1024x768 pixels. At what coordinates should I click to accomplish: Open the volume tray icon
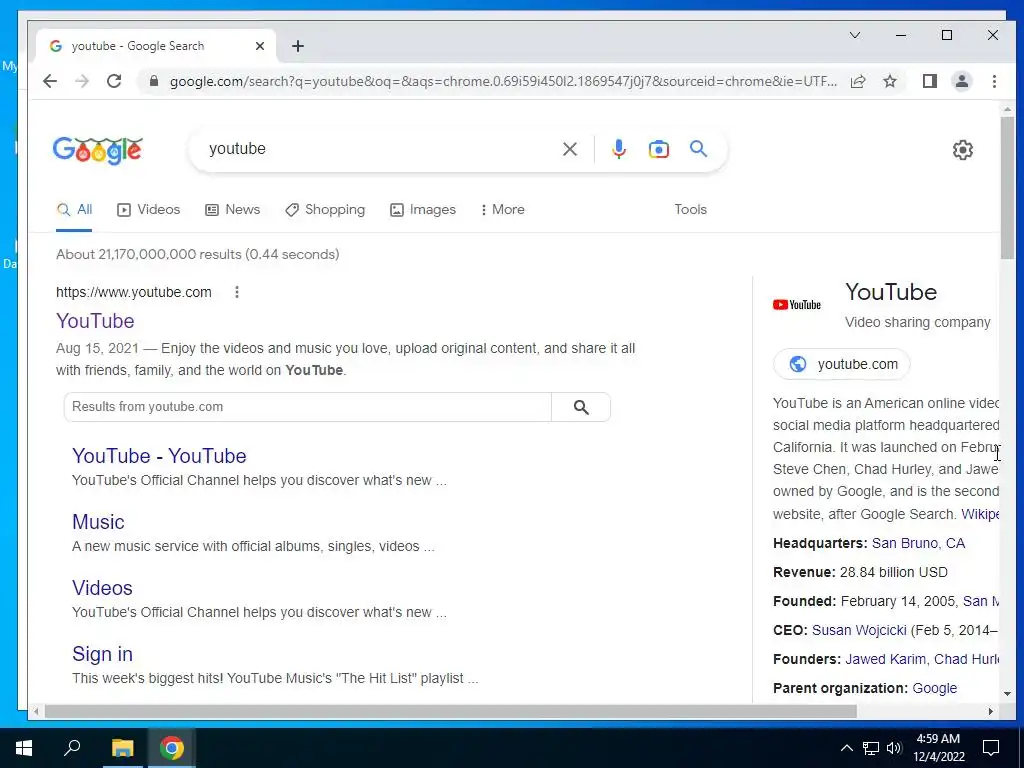pos(894,748)
